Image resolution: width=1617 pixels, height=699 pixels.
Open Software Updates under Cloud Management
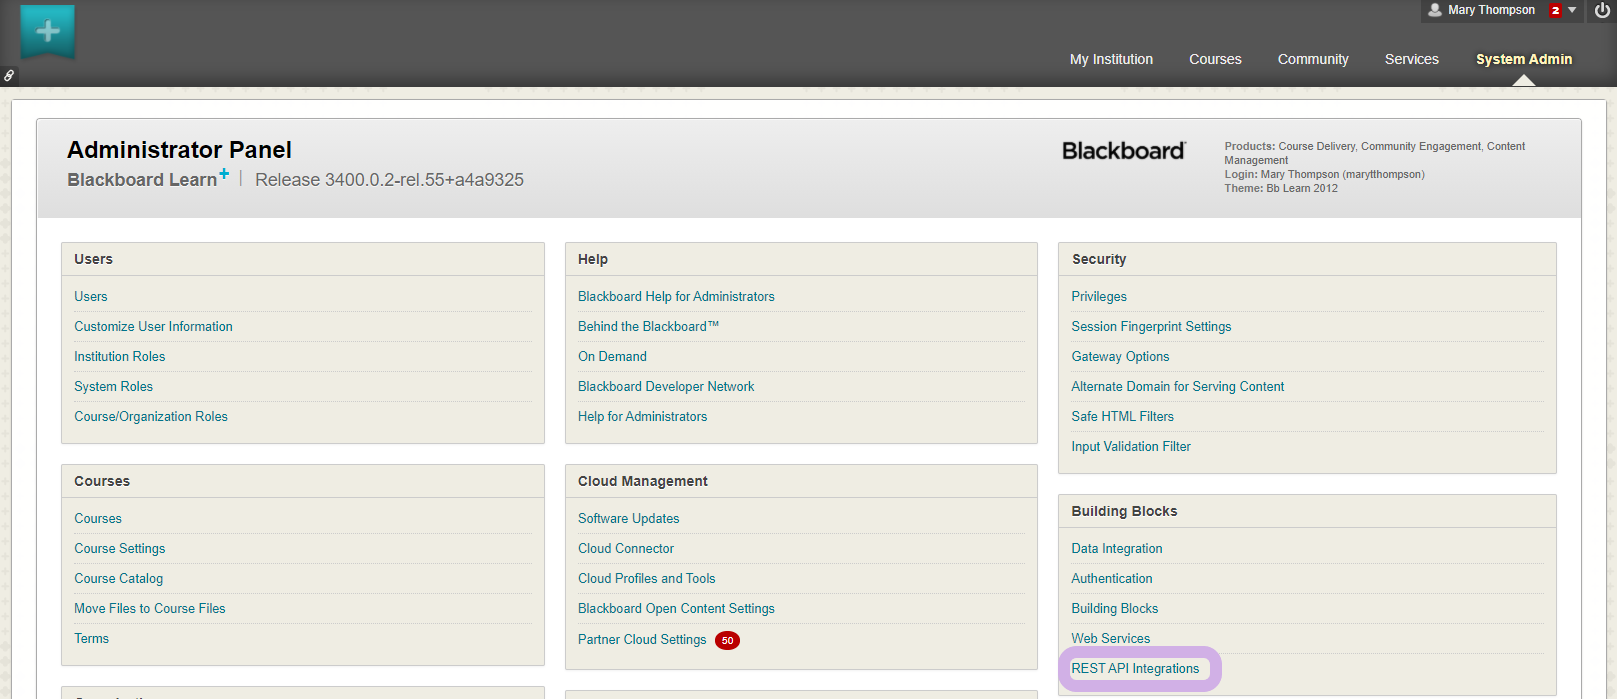click(628, 518)
